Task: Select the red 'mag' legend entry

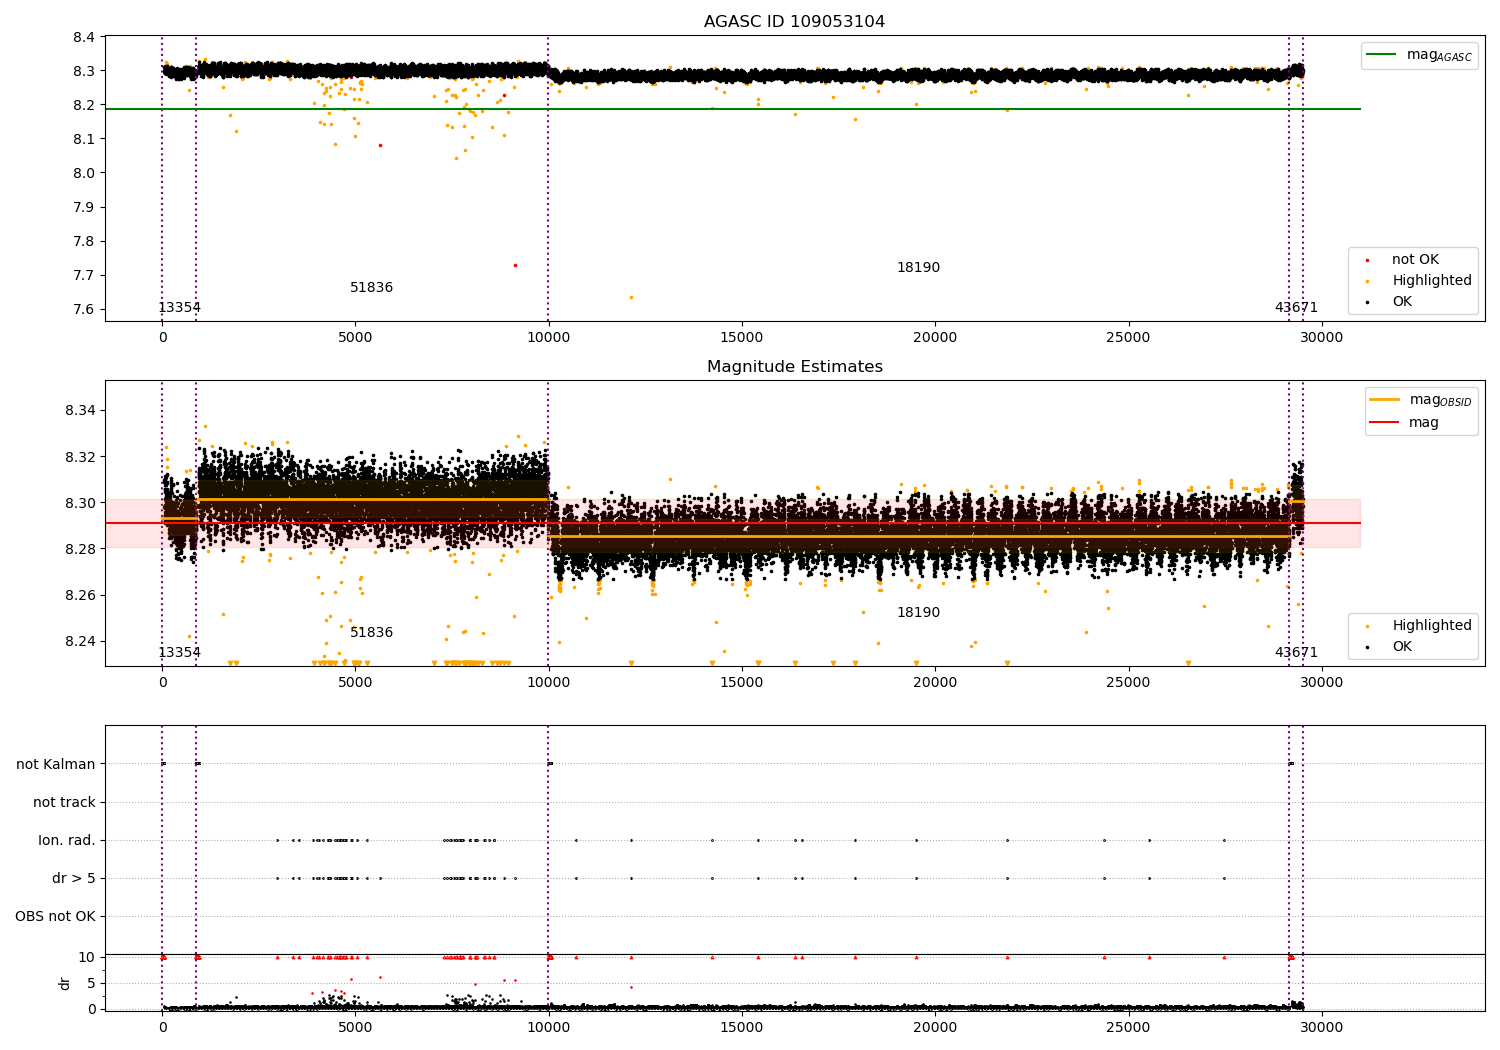Action: (x=1384, y=423)
